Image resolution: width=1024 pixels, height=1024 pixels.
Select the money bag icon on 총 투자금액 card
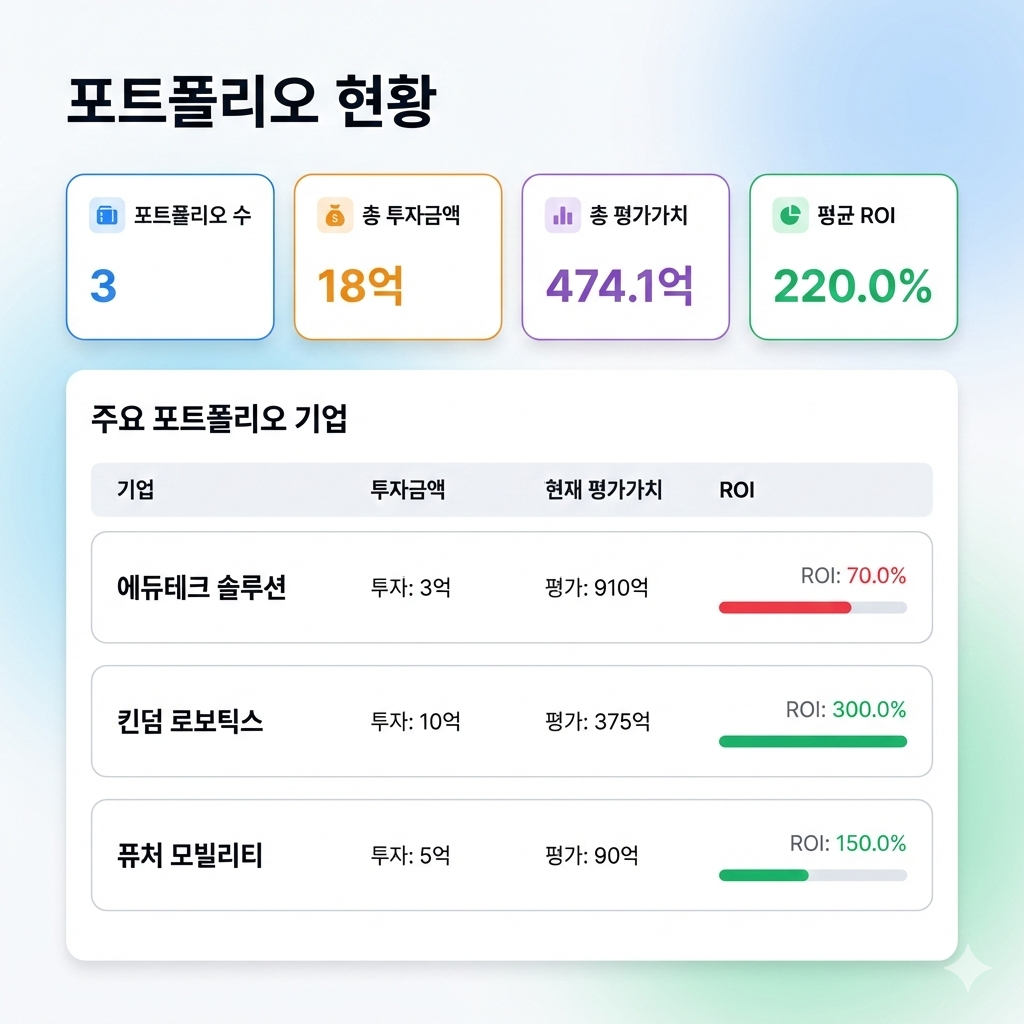[x=335, y=213]
